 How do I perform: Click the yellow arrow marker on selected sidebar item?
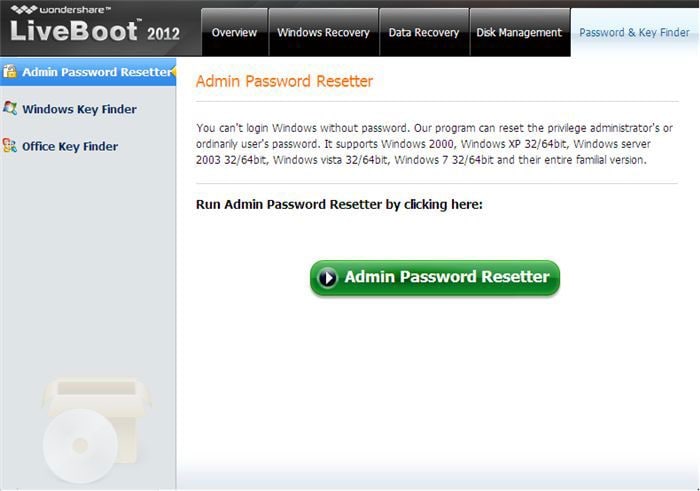coord(173,72)
